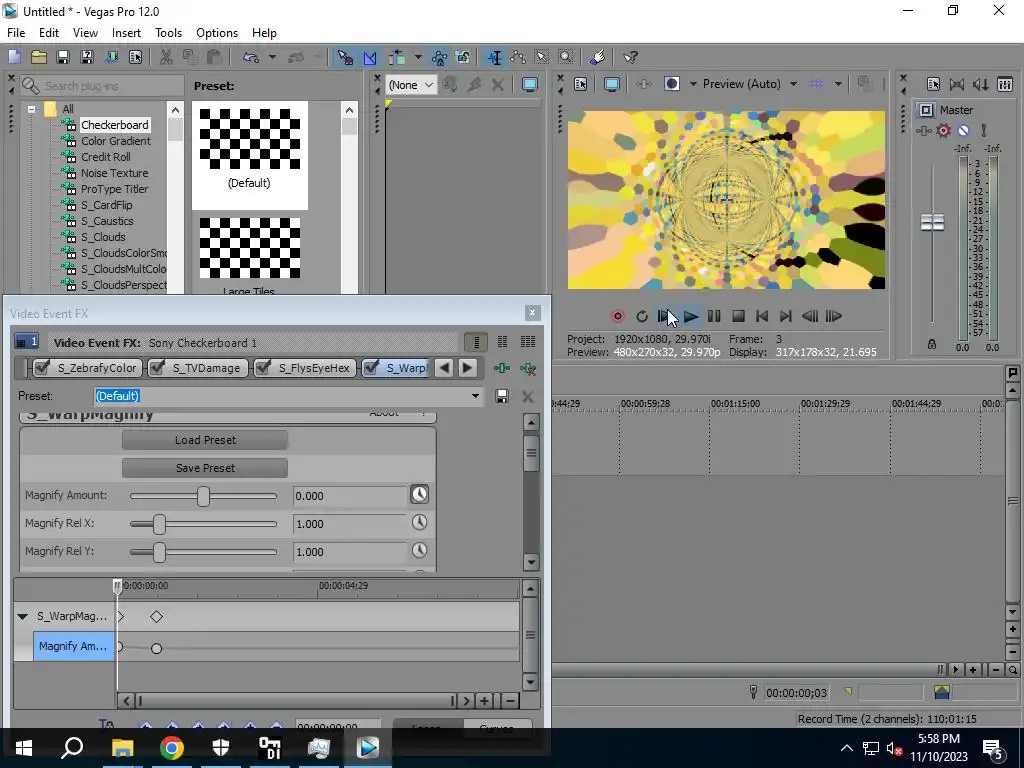Click the Undo arrow icon
The image size is (1024, 768).
click(x=251, y=57)
